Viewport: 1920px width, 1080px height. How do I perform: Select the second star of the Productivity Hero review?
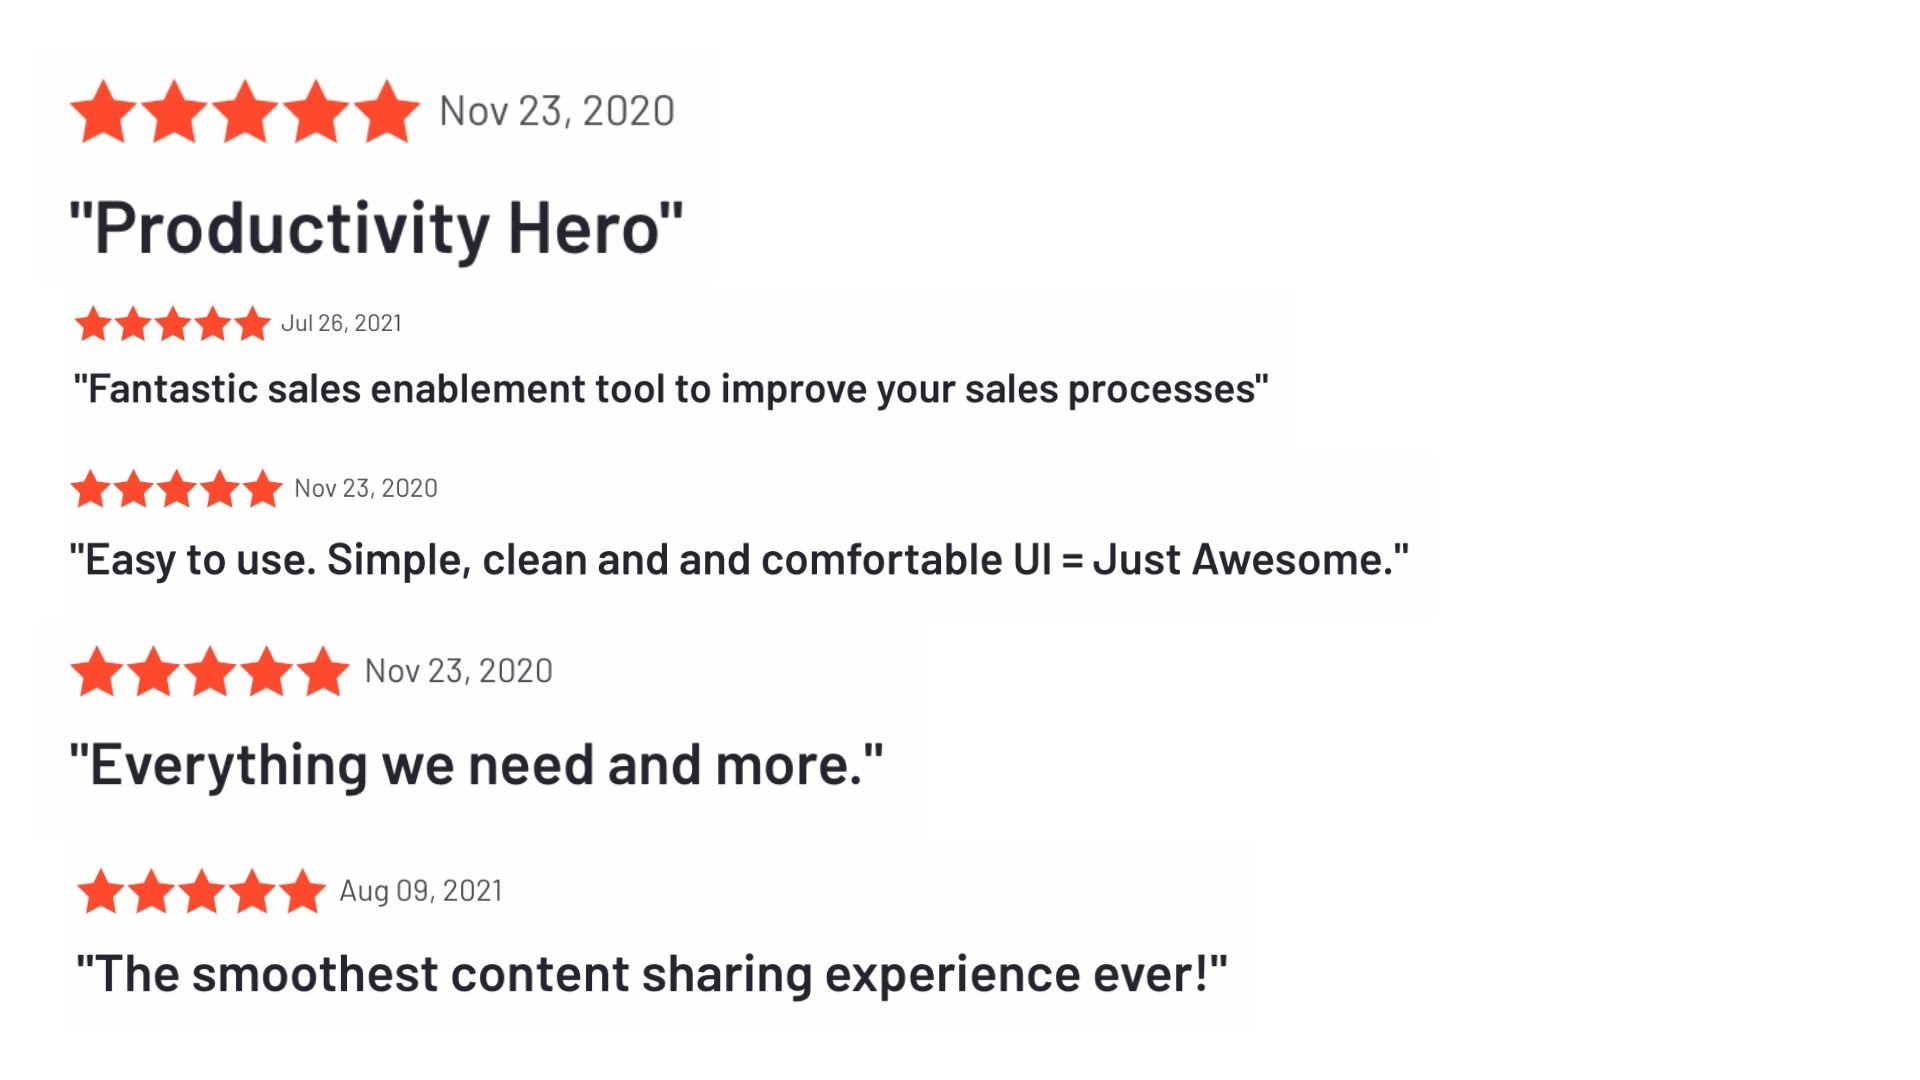(x=174, y=111)
